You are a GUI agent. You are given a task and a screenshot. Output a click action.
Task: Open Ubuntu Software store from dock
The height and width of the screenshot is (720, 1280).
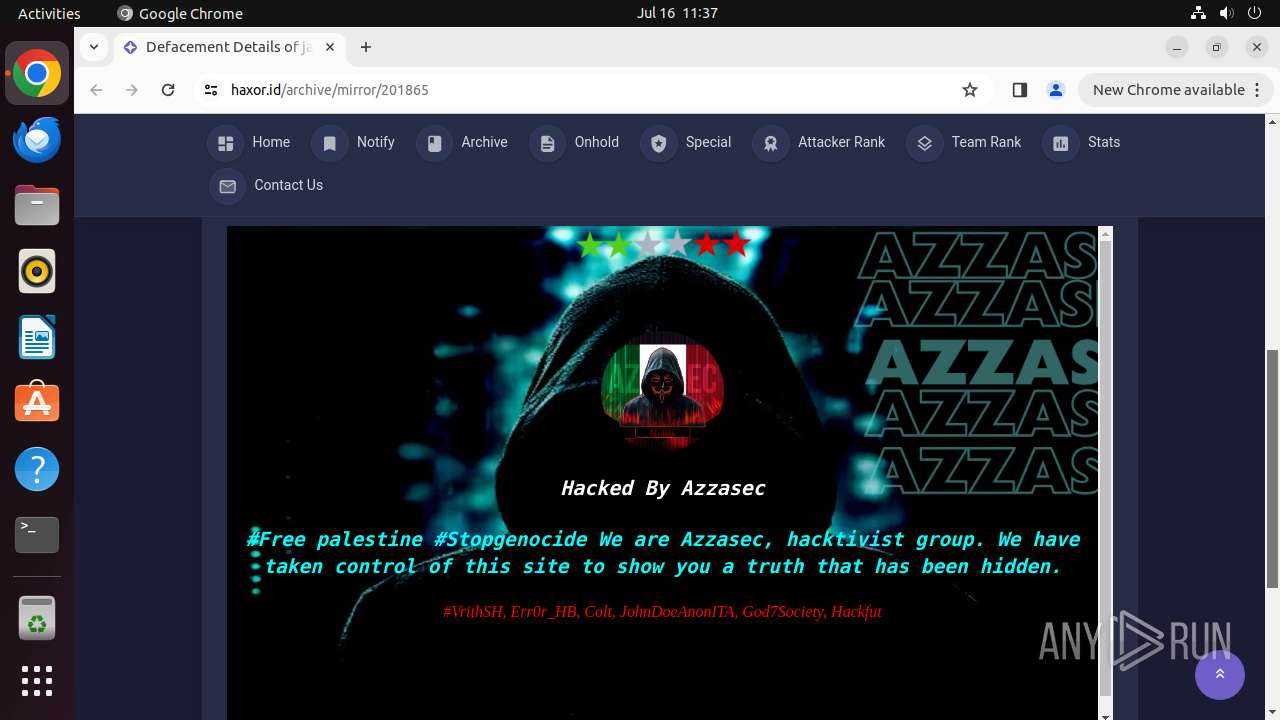tap(37, 404)
